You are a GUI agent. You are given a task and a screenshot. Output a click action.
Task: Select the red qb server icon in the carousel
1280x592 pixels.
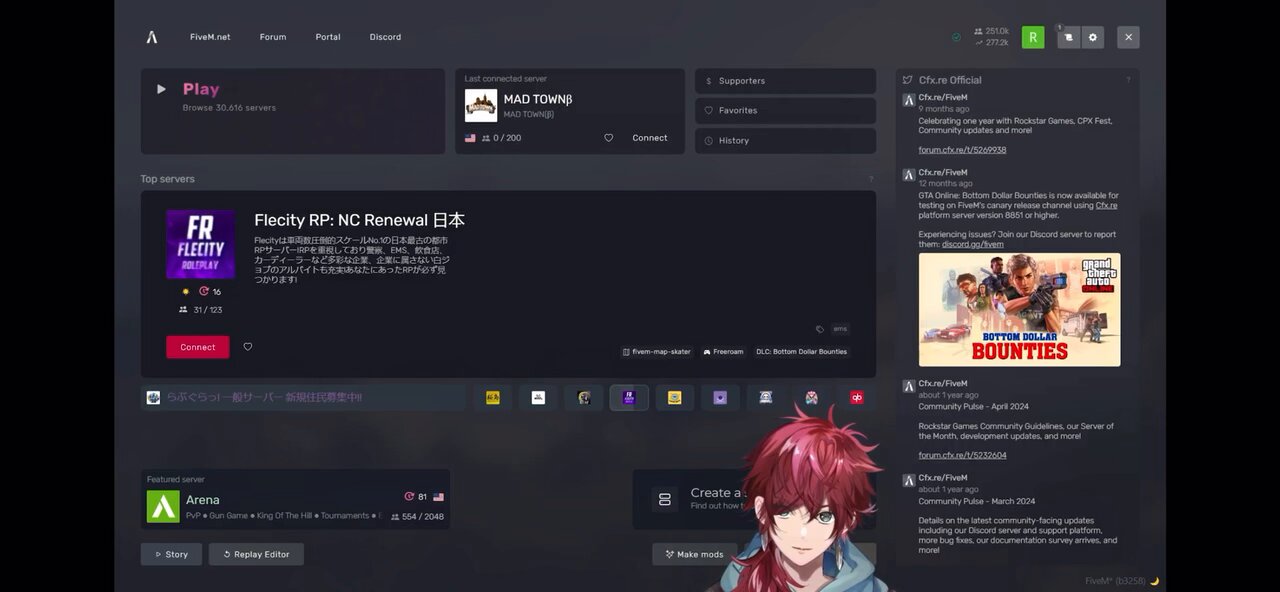click(857, 397)
